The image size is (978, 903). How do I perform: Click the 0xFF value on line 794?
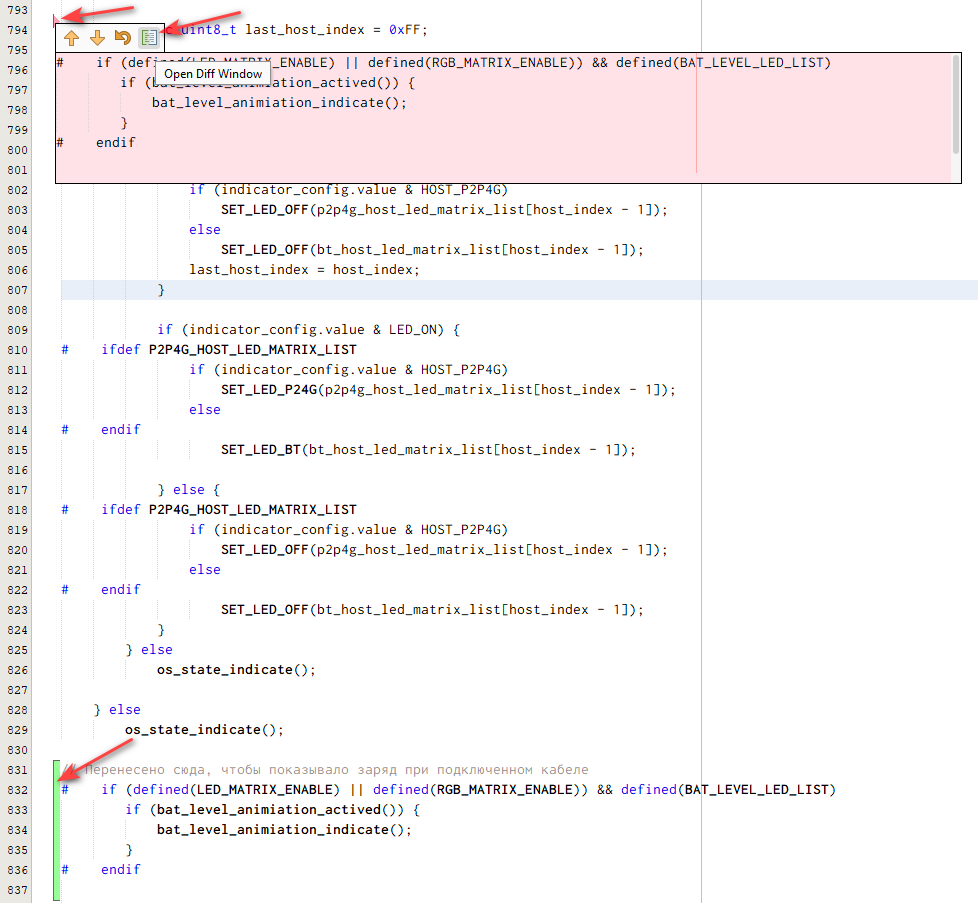pos(408,30)
